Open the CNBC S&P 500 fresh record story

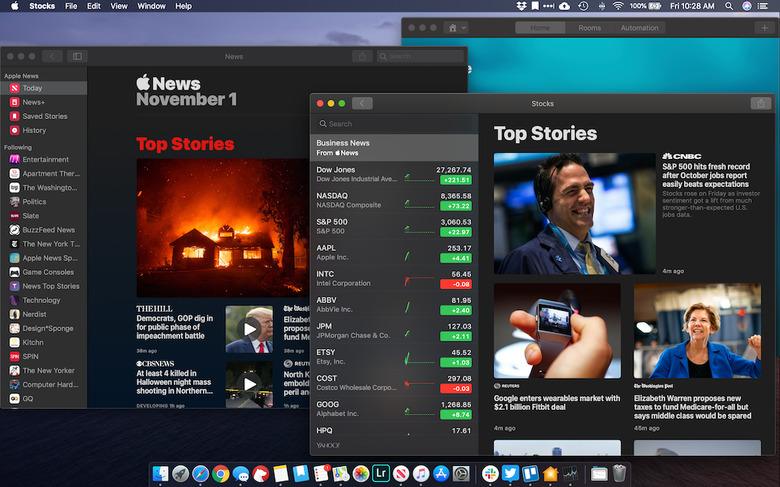click(705, 175)
